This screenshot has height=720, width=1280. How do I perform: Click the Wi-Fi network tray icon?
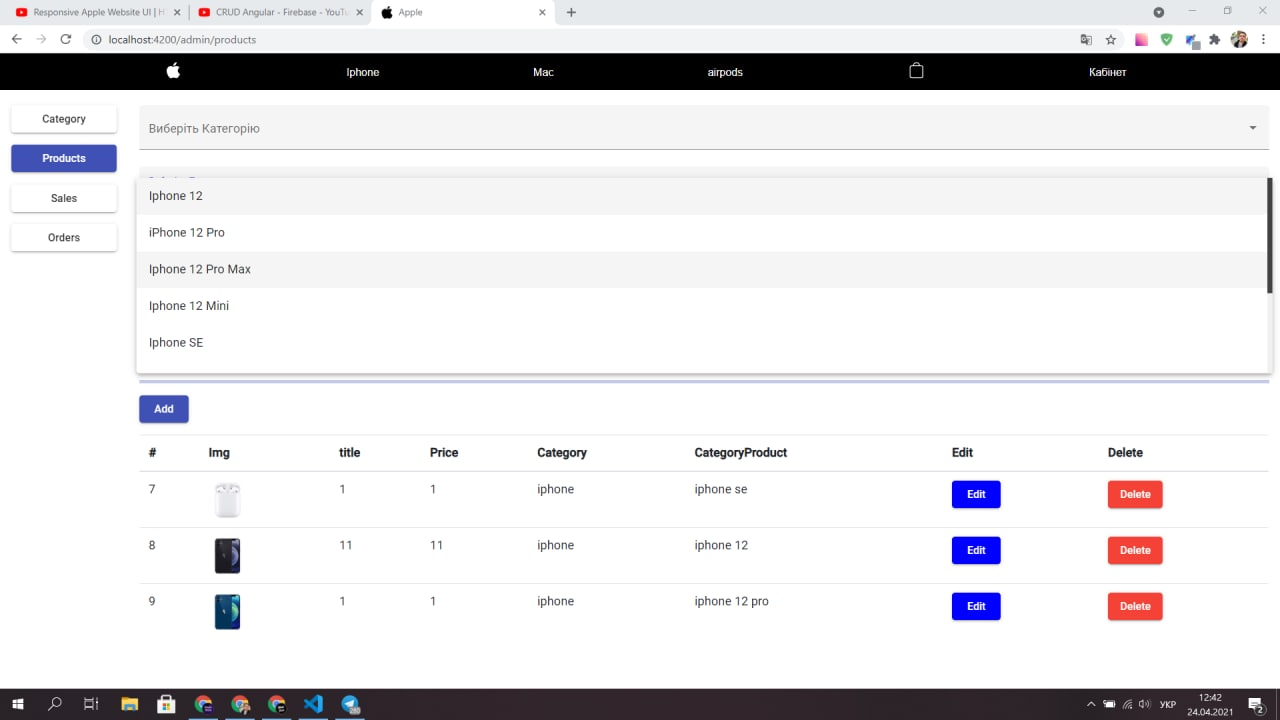tap(1127, 704)
